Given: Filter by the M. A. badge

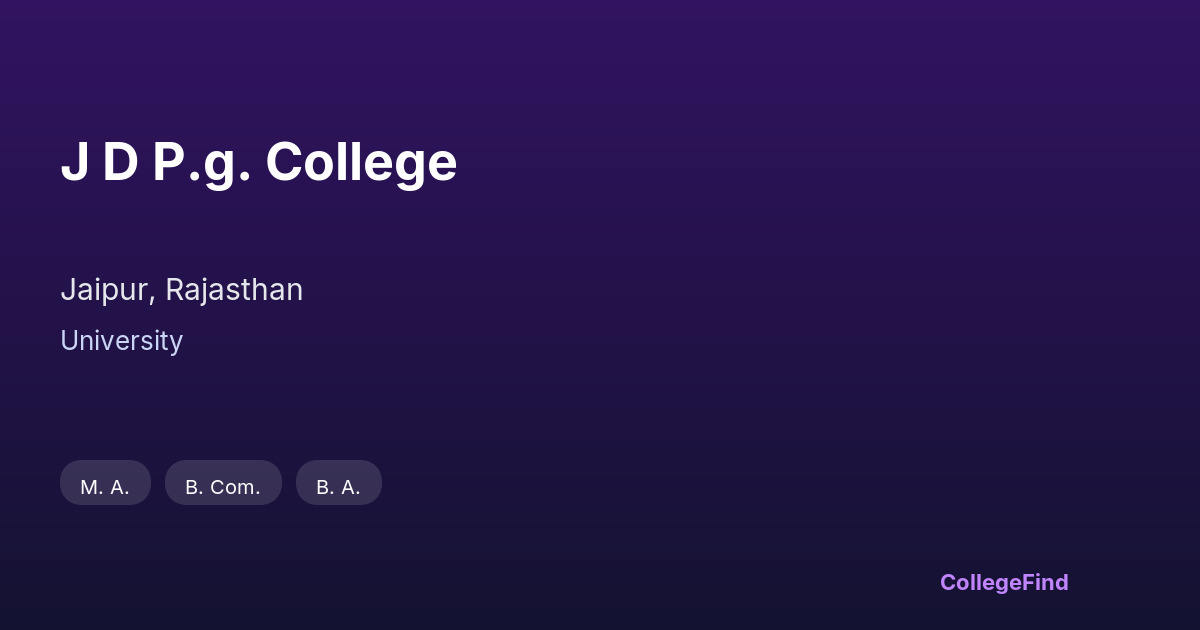Looking at the screenshot, I should point(105,483).
